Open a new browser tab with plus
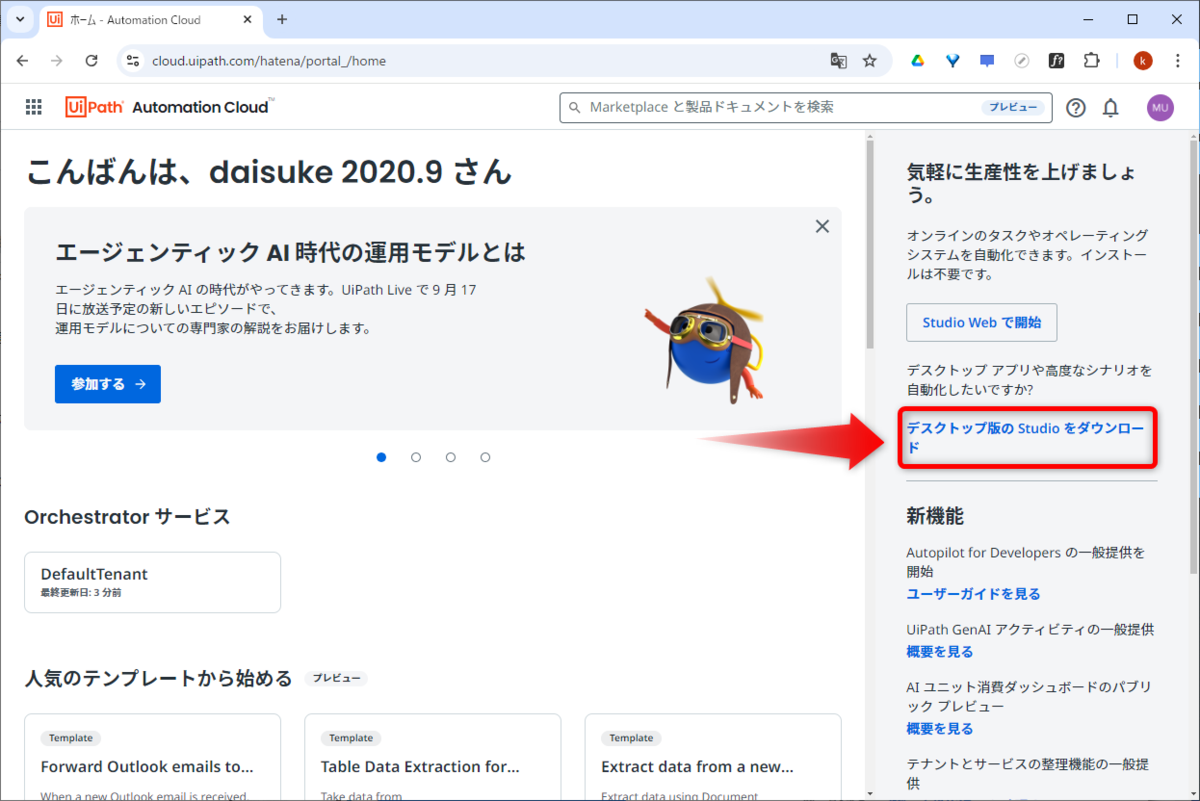The image size is (1200, 801). [x=282, y=19]
